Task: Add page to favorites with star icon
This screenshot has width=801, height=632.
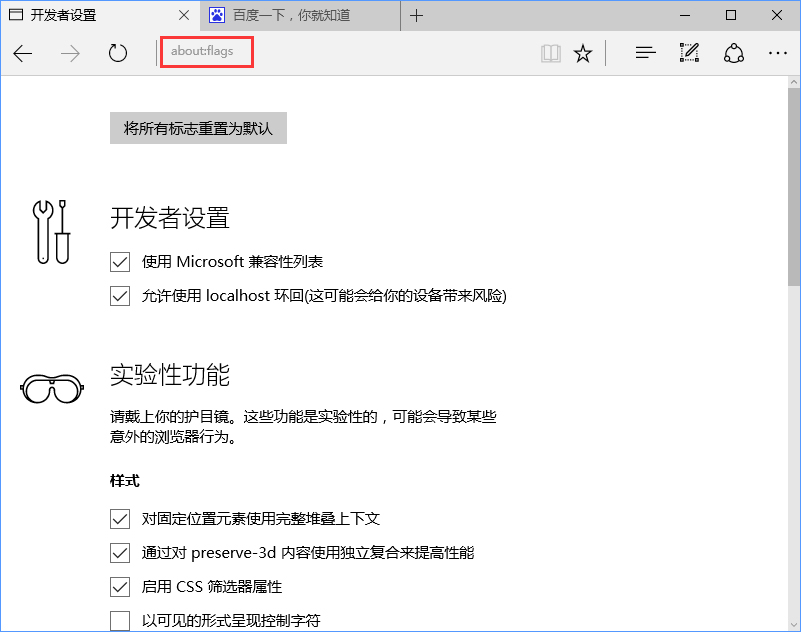Action: 583,54
